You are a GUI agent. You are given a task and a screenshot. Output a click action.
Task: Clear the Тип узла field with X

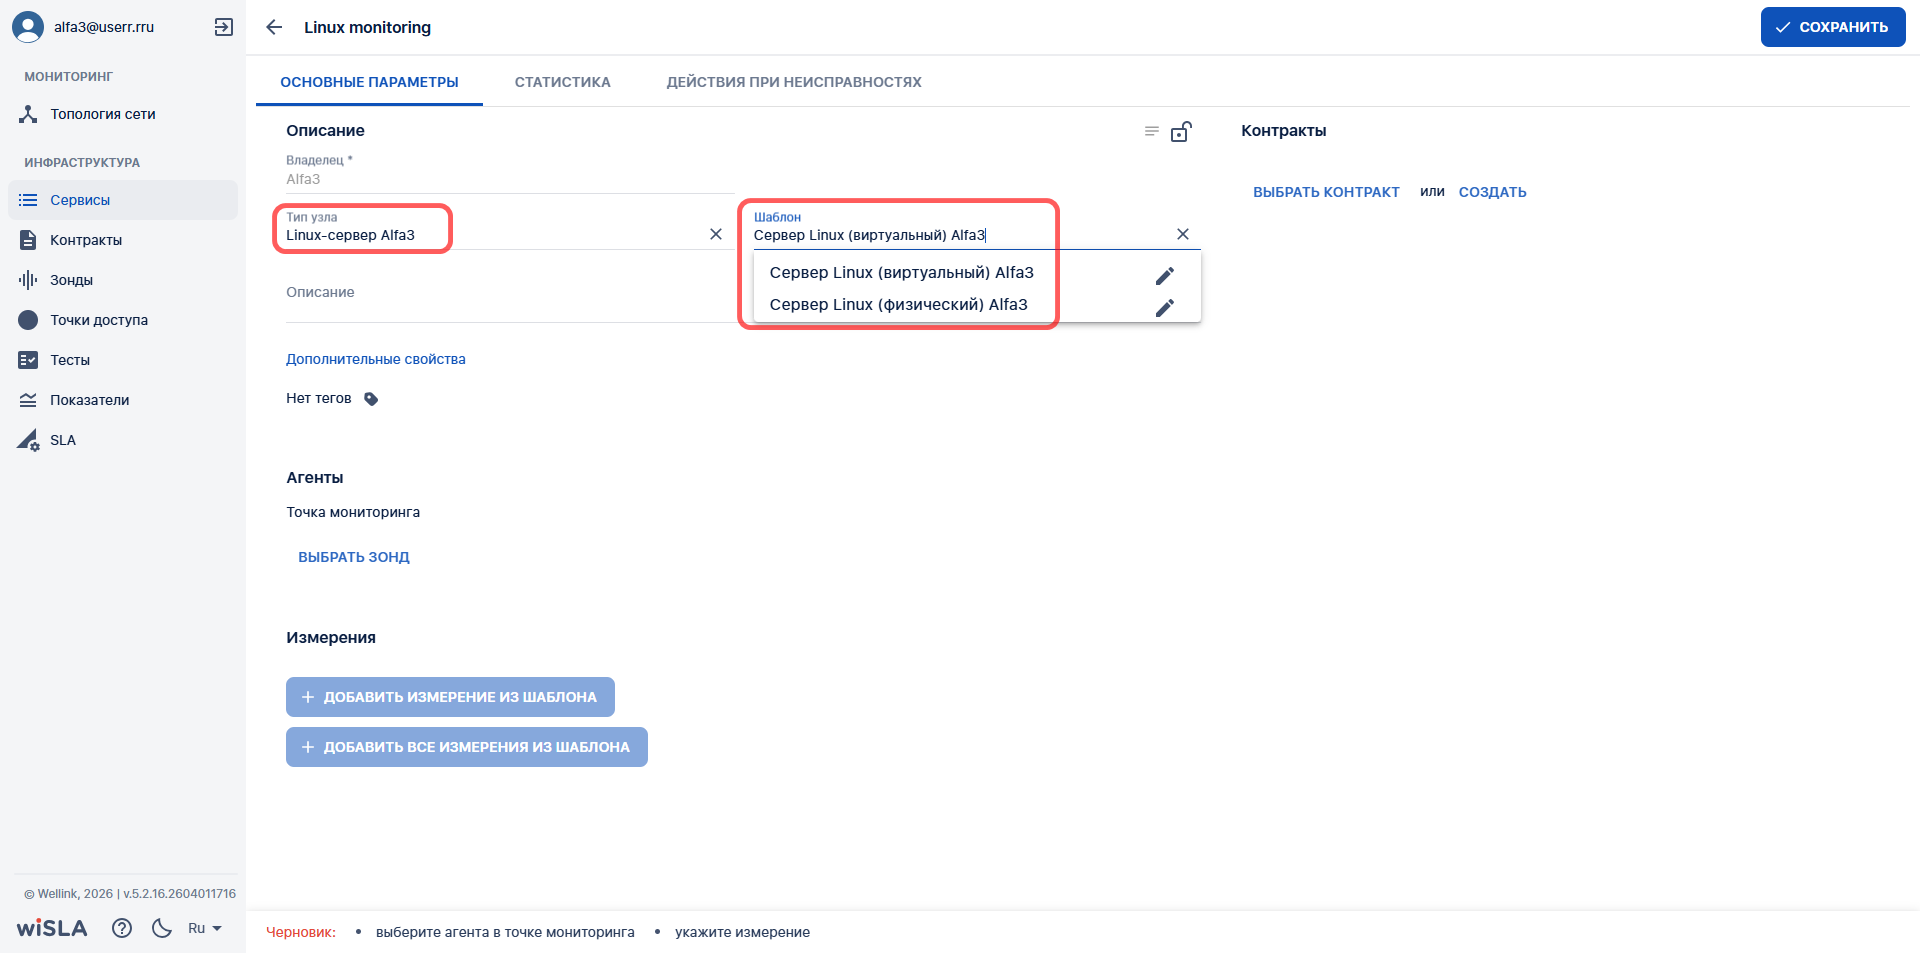tap(716, 234)
